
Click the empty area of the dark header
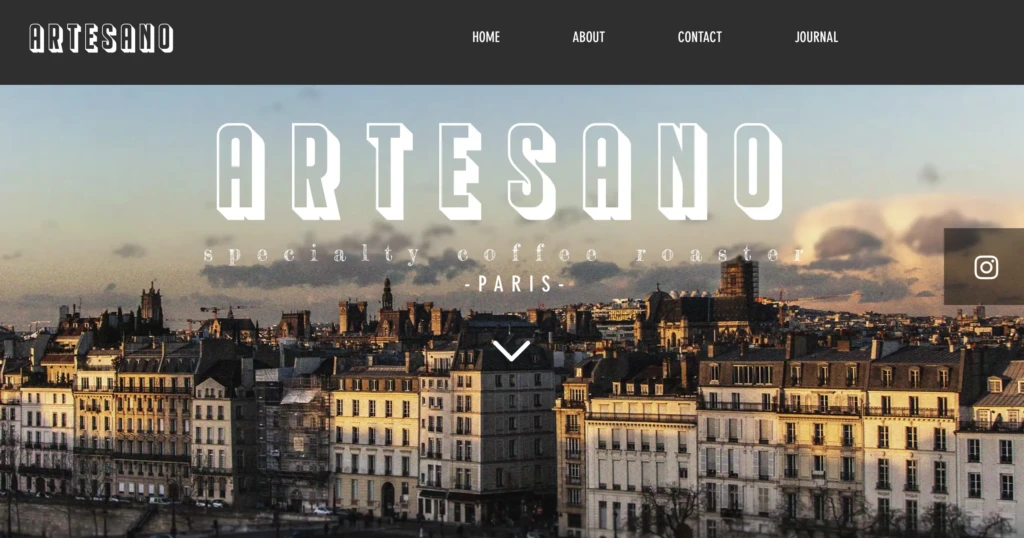313,39
